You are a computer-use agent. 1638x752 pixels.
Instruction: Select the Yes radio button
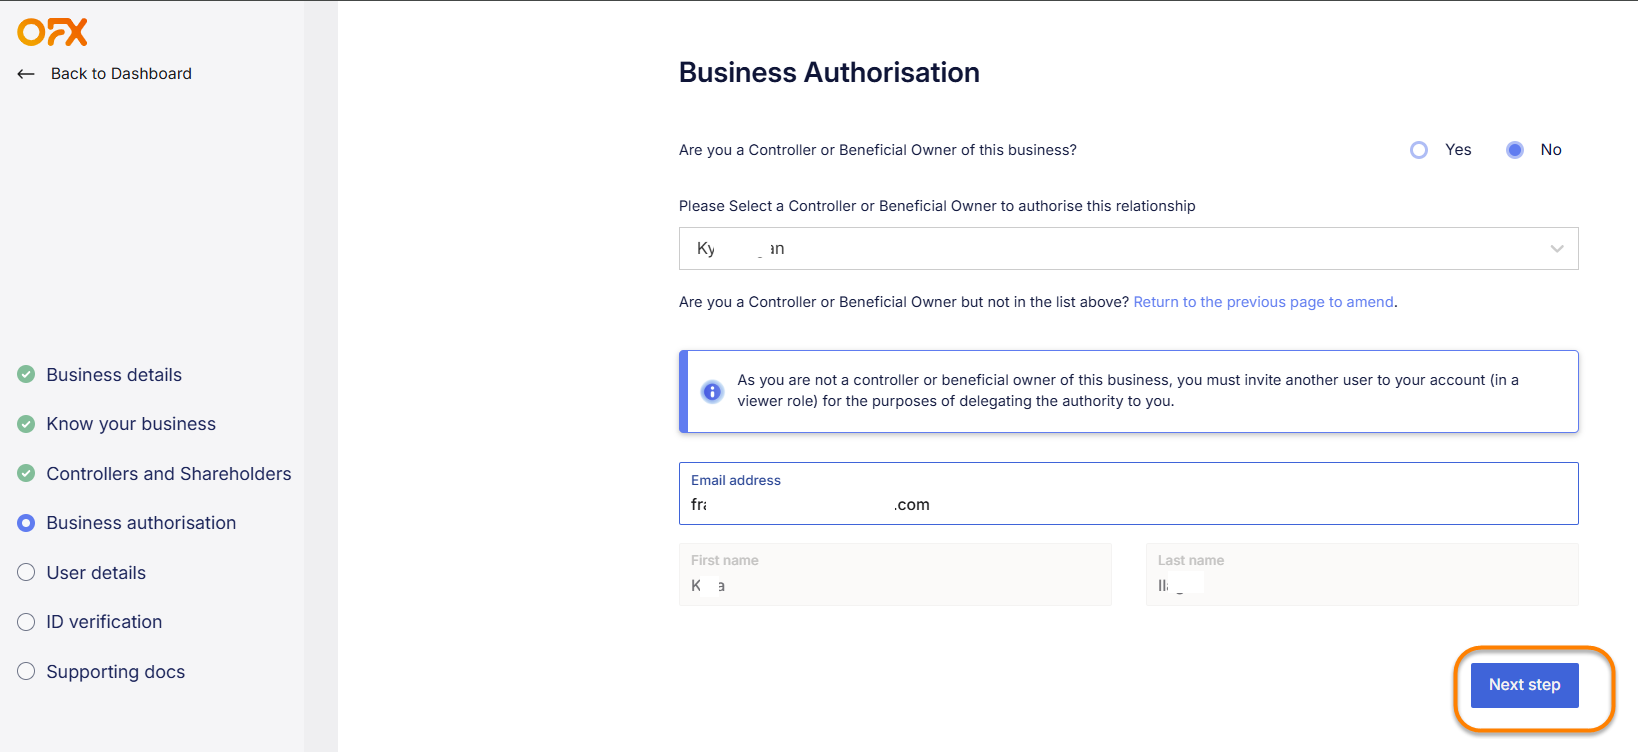tap(1419, 150)
